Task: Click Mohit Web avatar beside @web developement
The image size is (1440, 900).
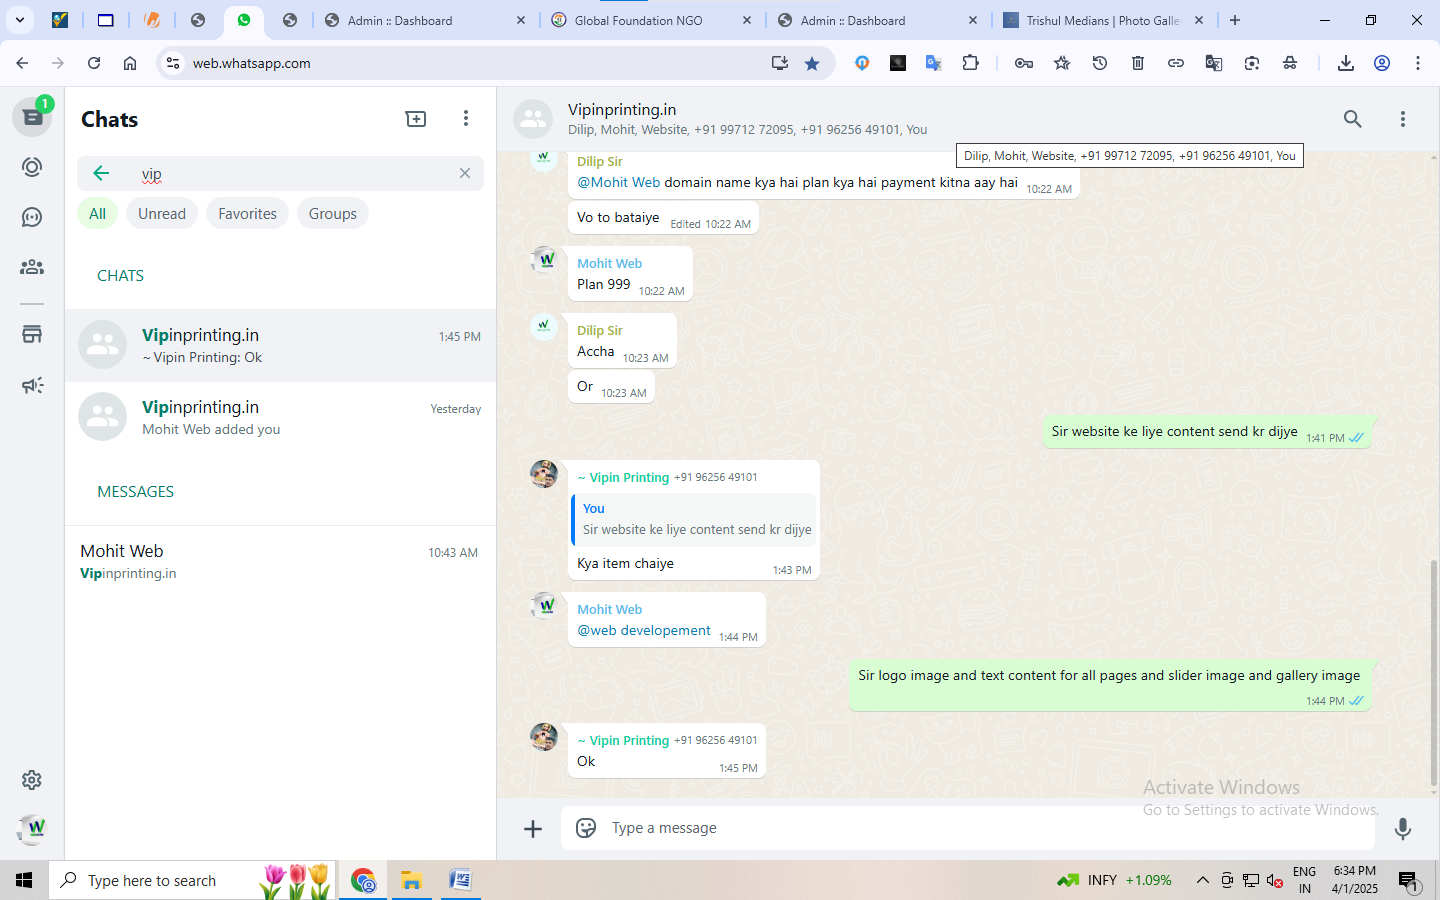Action: [x=544, y=604]
